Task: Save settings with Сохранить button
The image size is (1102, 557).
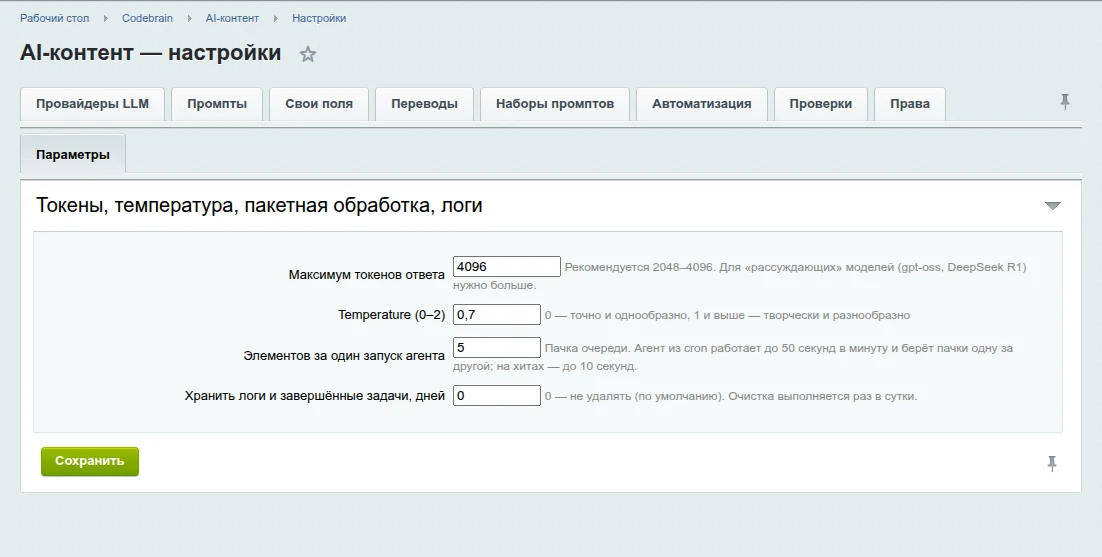Action: point(90,461)
